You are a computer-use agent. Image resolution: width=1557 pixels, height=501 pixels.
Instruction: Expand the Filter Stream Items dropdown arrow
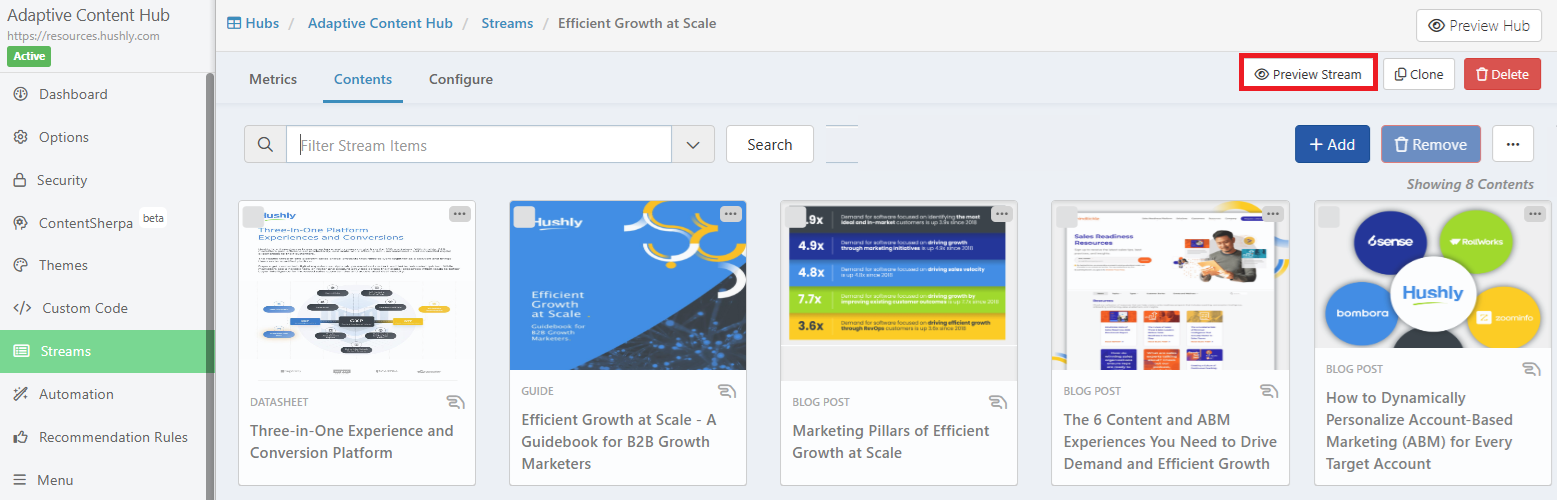(693, 144)
